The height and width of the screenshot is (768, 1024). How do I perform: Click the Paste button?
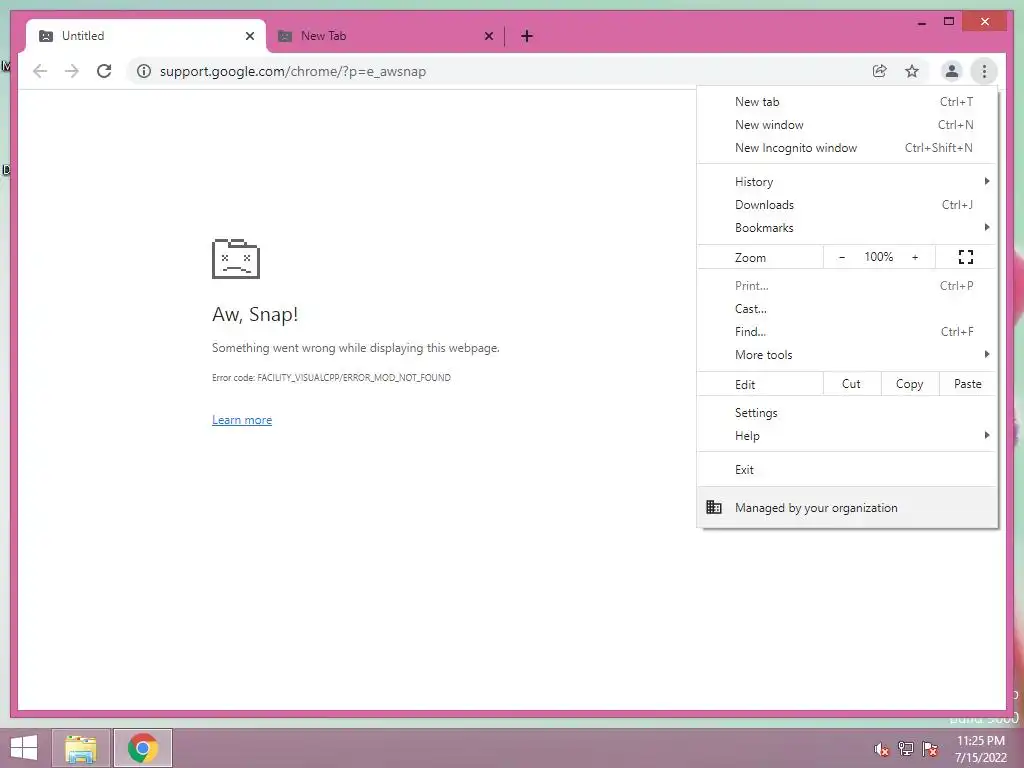tap(968, 384)
